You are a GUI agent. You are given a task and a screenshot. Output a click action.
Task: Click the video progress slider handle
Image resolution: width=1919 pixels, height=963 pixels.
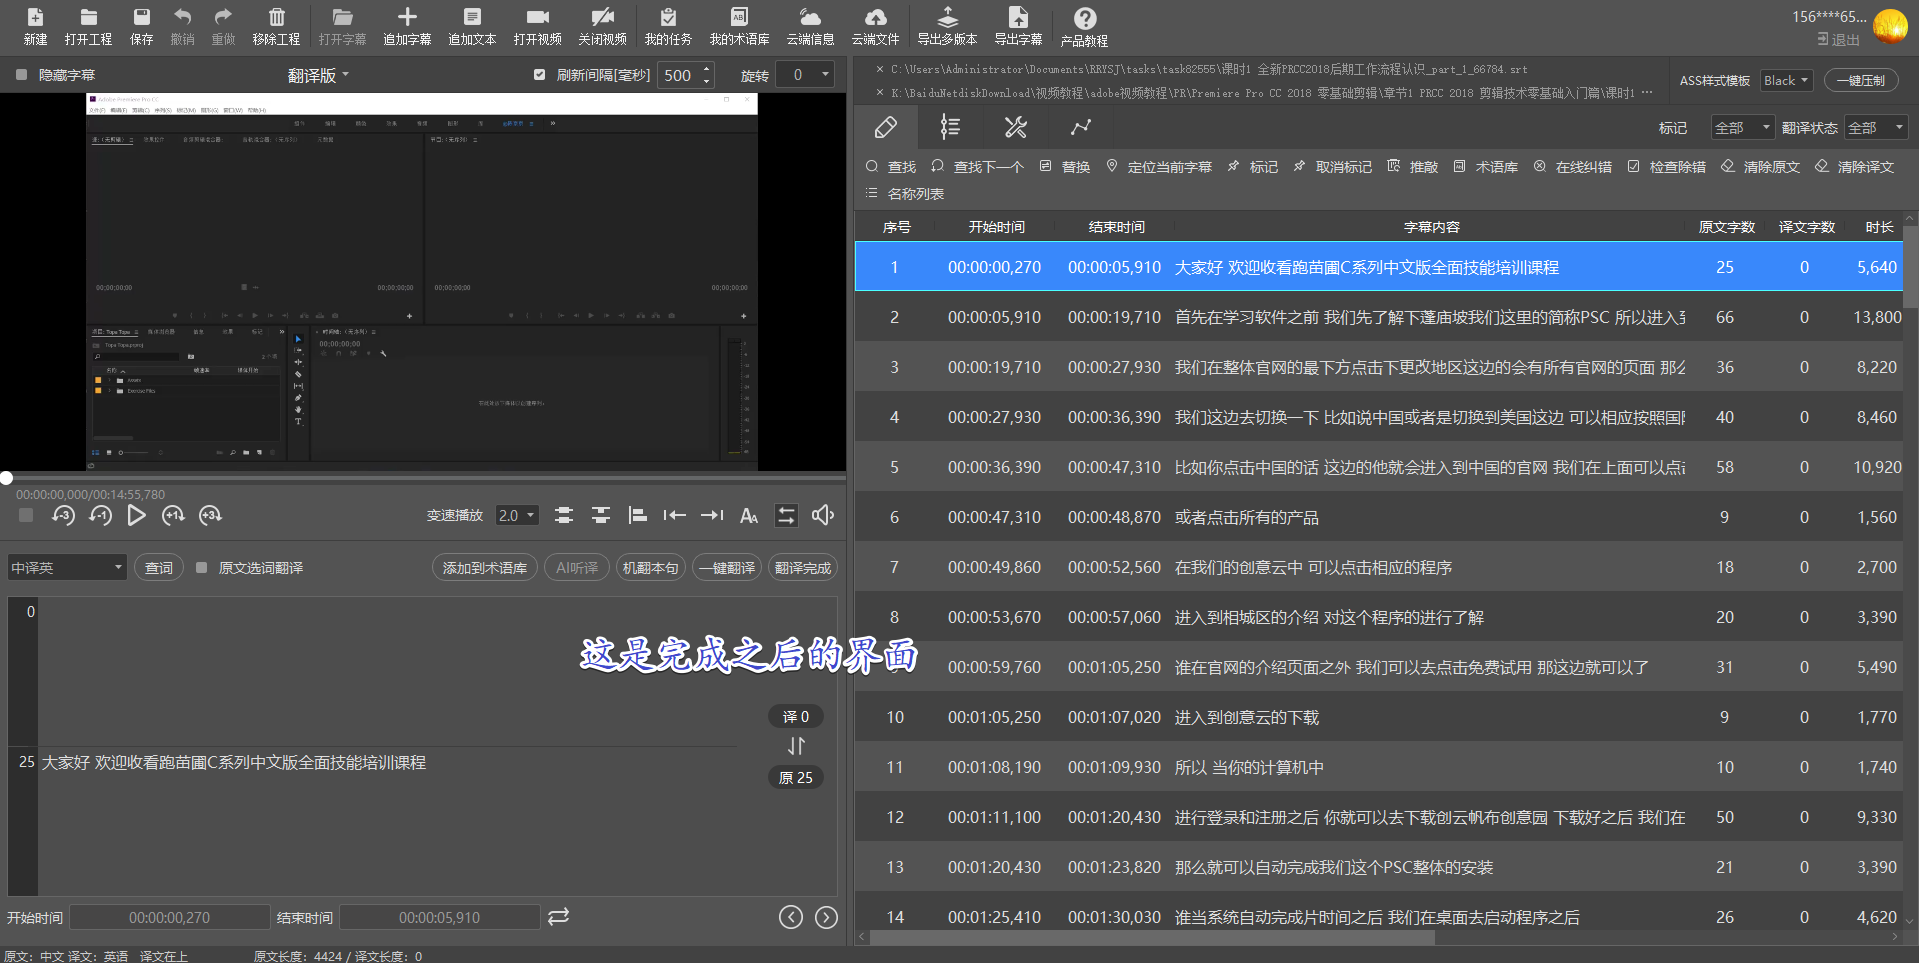tap(6, 478)
